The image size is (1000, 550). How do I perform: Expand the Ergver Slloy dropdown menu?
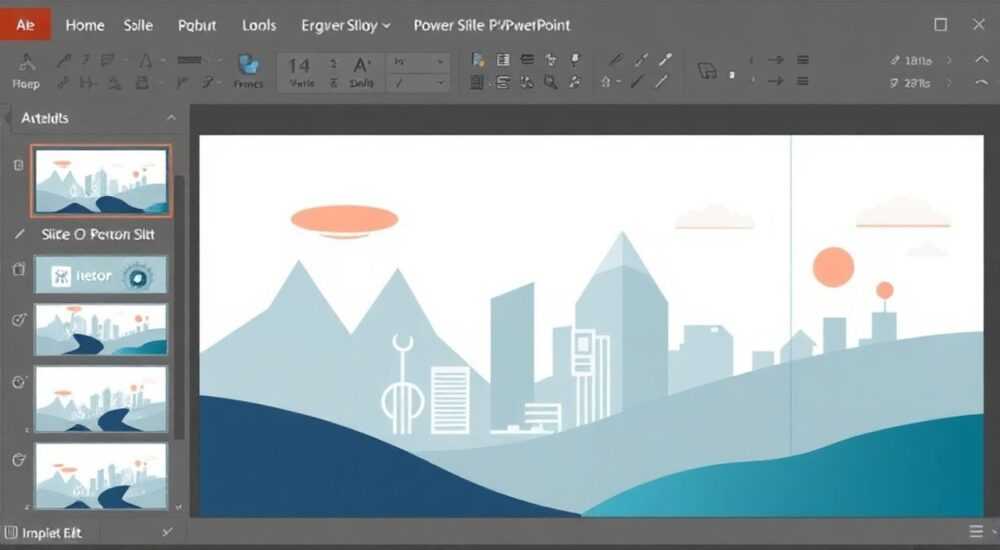346,26
